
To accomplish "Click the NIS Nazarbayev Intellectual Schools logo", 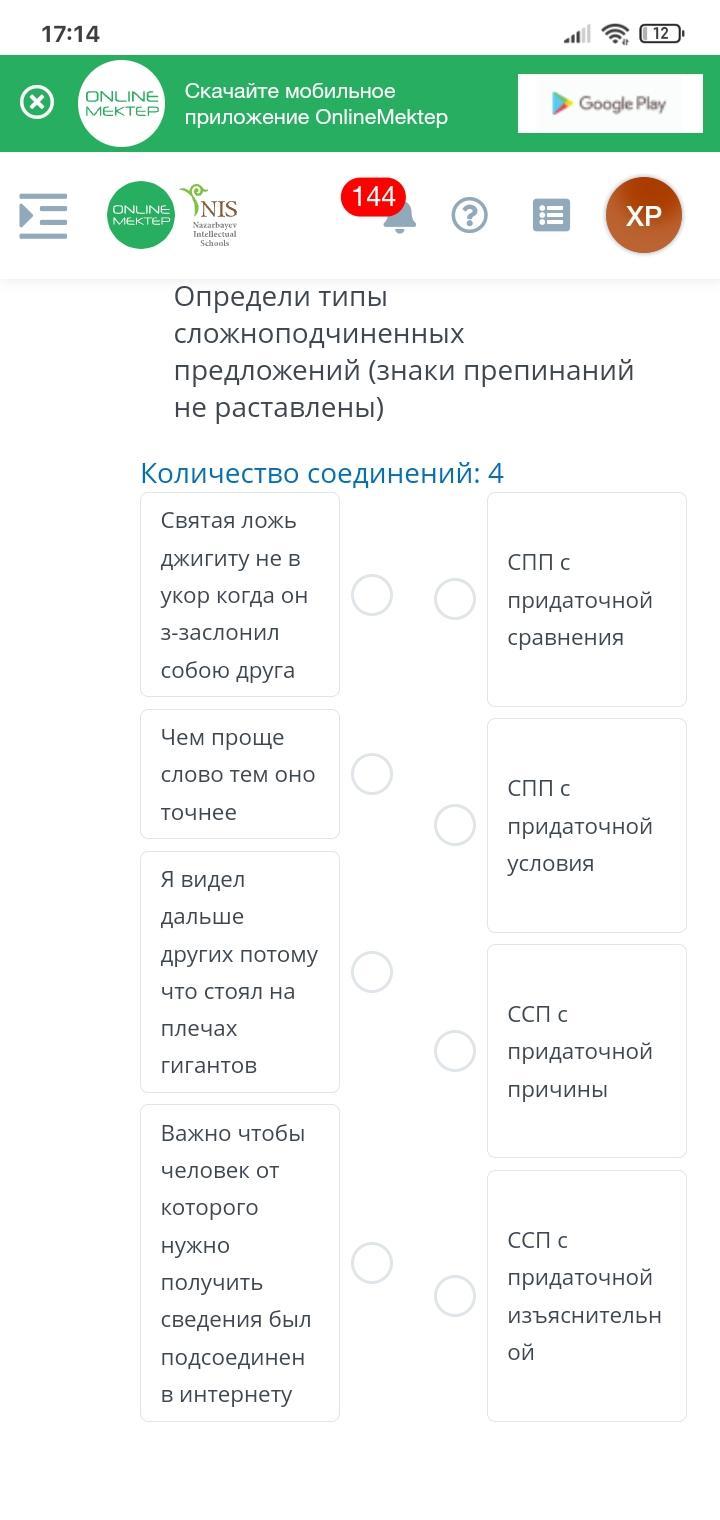I will tap(210, 215).
